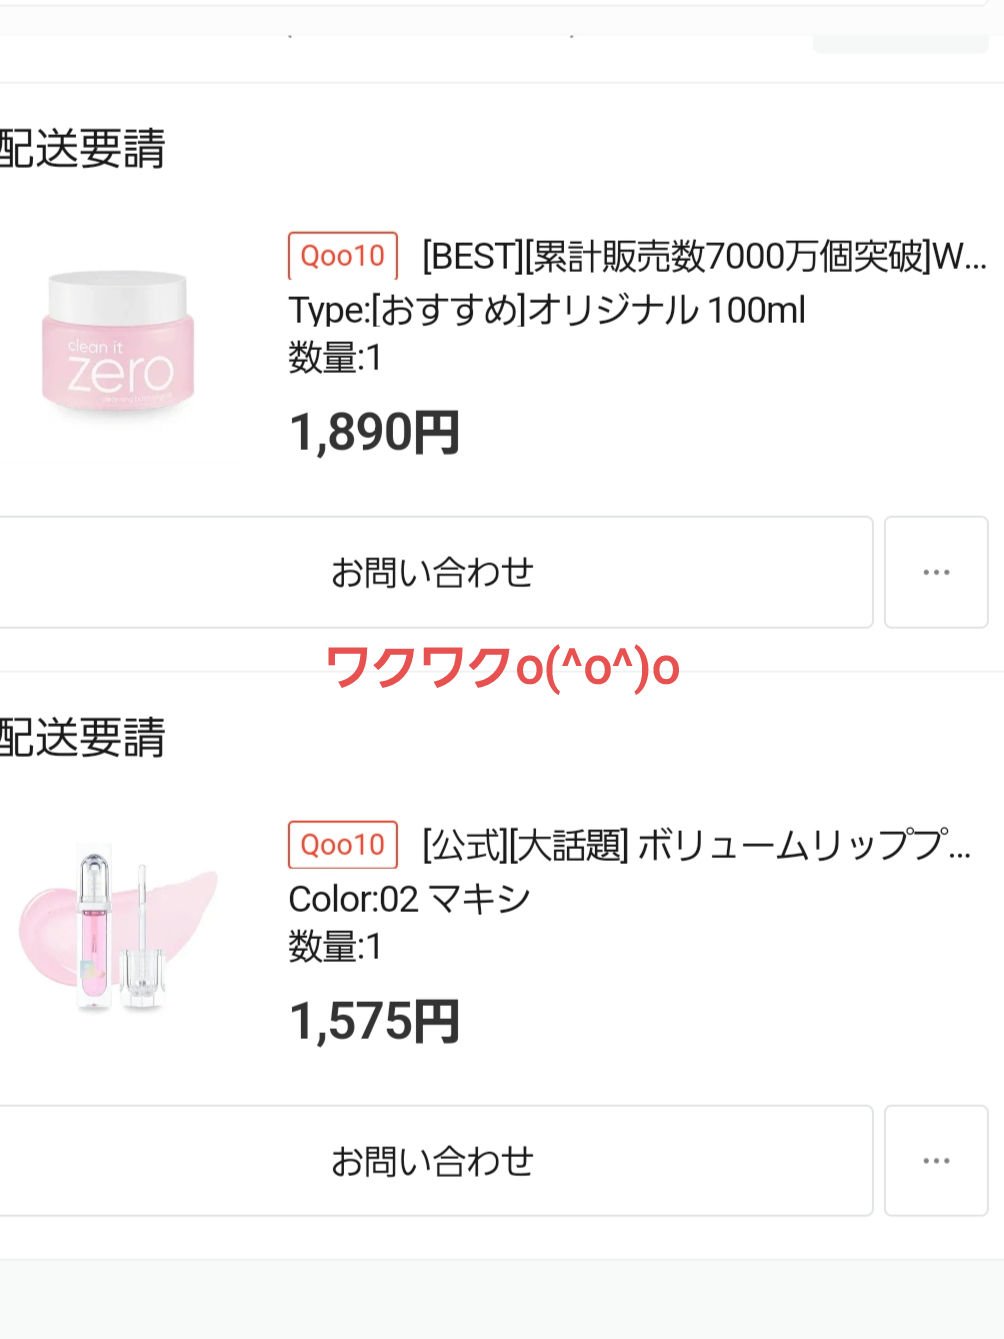Screen dimensions: 1004x1339
Task: Click the Color:02 マキシ option text
Action: [409, 899]
